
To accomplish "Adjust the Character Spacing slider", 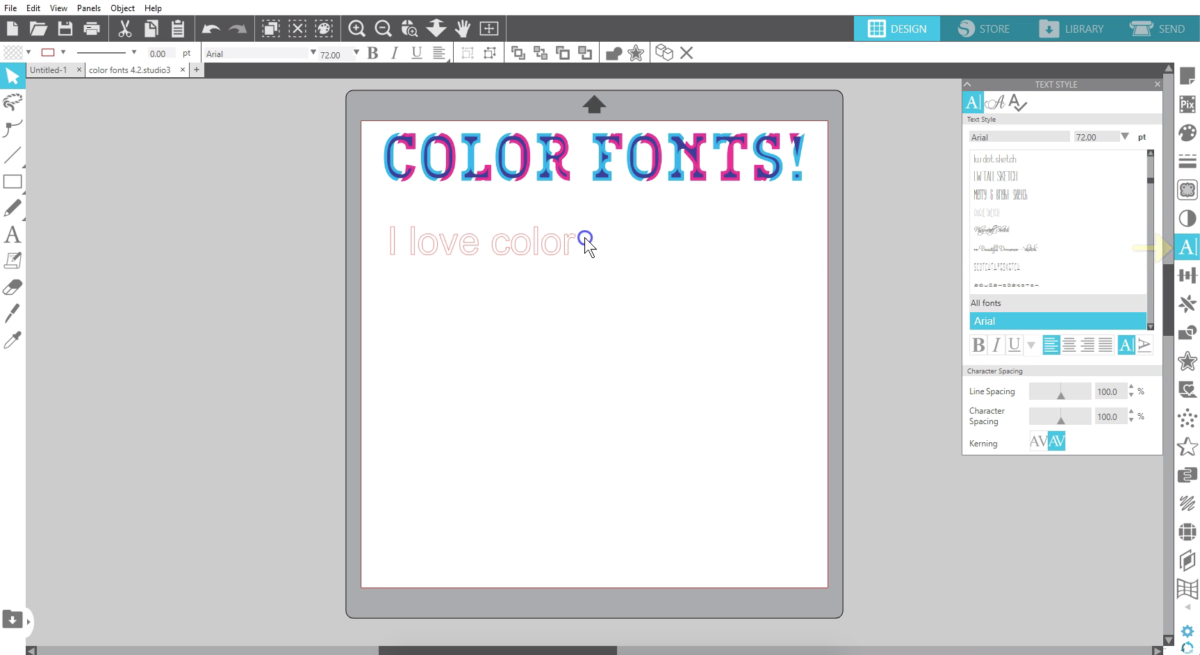I will pos(1060,416).
